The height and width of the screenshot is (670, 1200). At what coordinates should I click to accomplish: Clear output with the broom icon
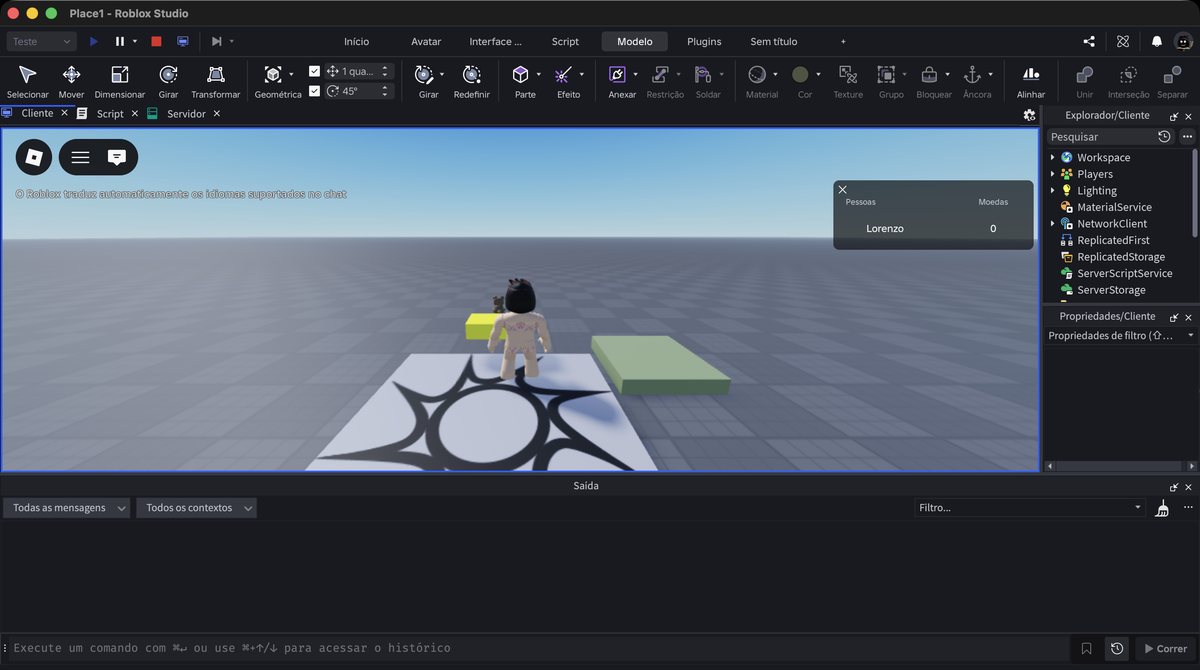tap(1162, 508)
